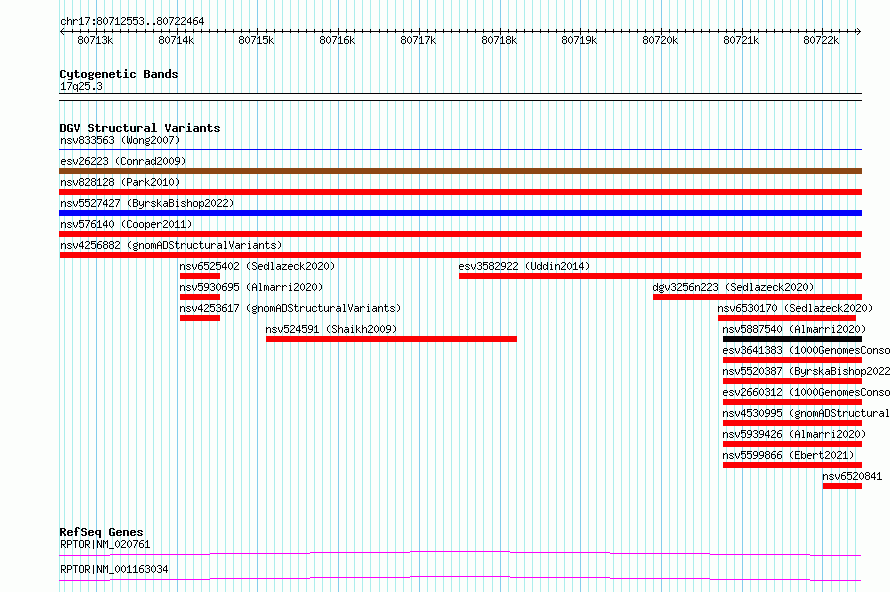Open nsv5527427 (ByrskaBishop2022) label

point(147,203)
